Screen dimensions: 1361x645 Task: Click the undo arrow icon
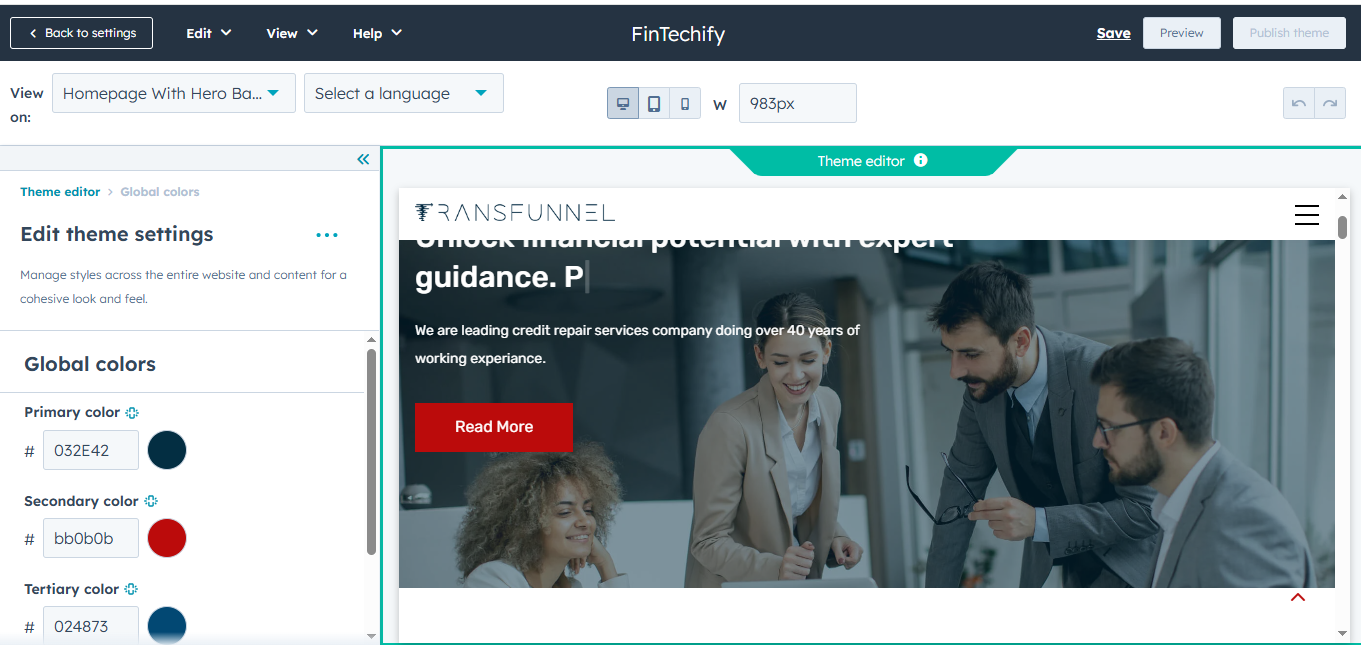pos(1299,103)
